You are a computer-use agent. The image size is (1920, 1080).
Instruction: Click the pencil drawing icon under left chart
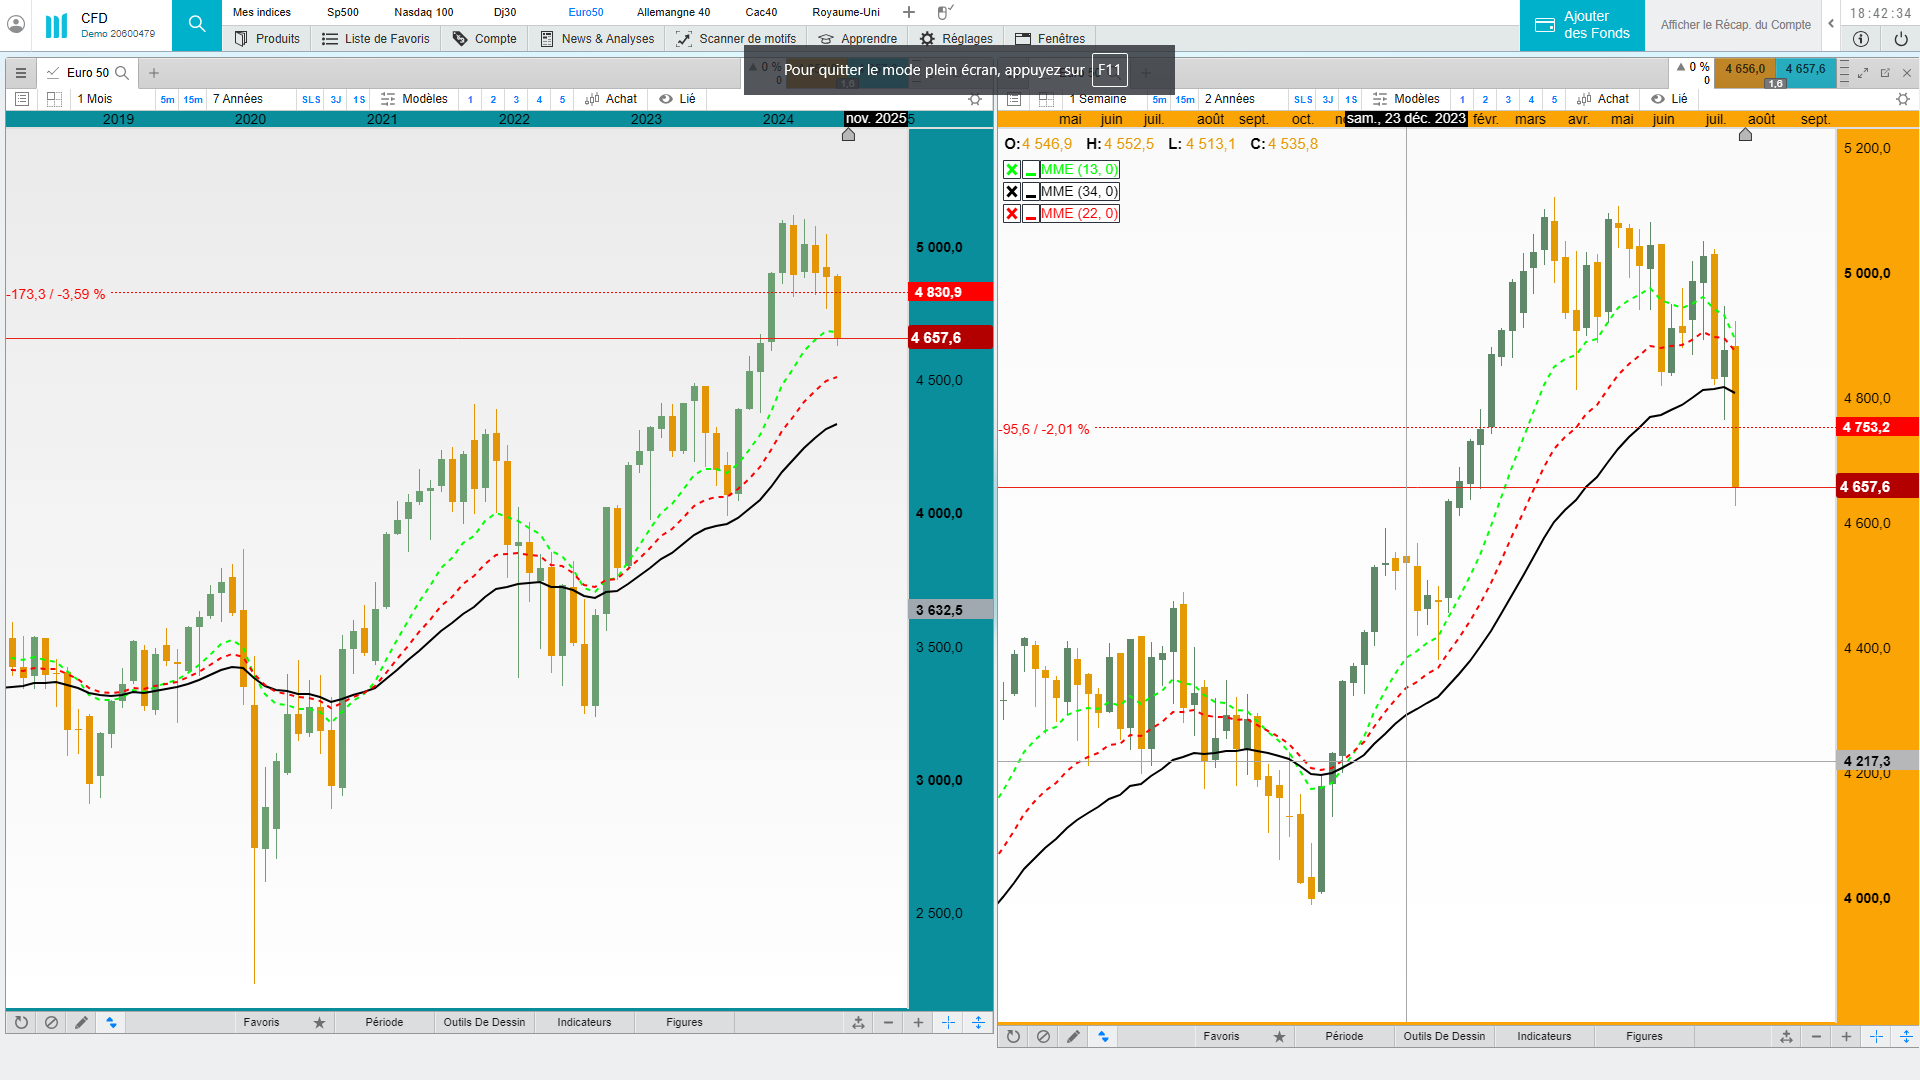[81, 1023]
